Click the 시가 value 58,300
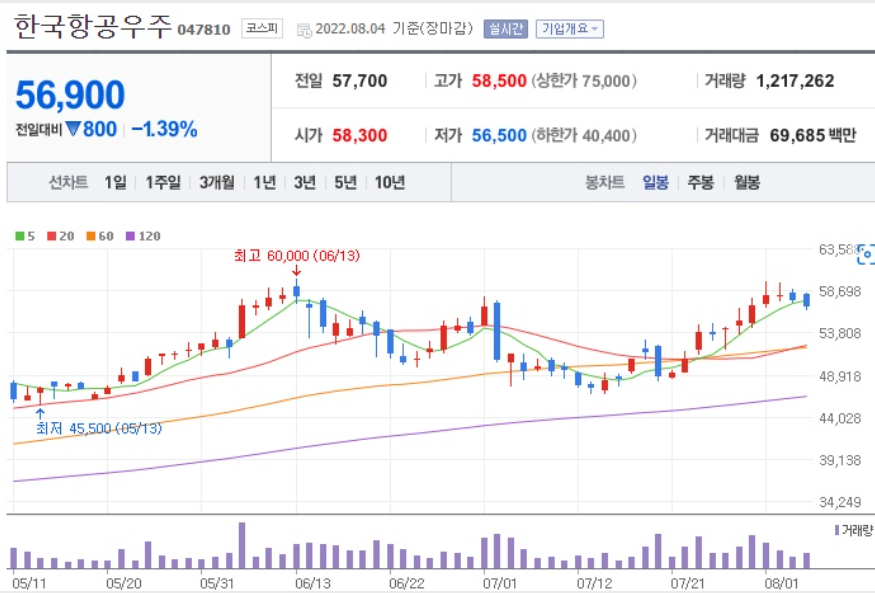Viewport: 875px width, 593px height. coord(359,135)
